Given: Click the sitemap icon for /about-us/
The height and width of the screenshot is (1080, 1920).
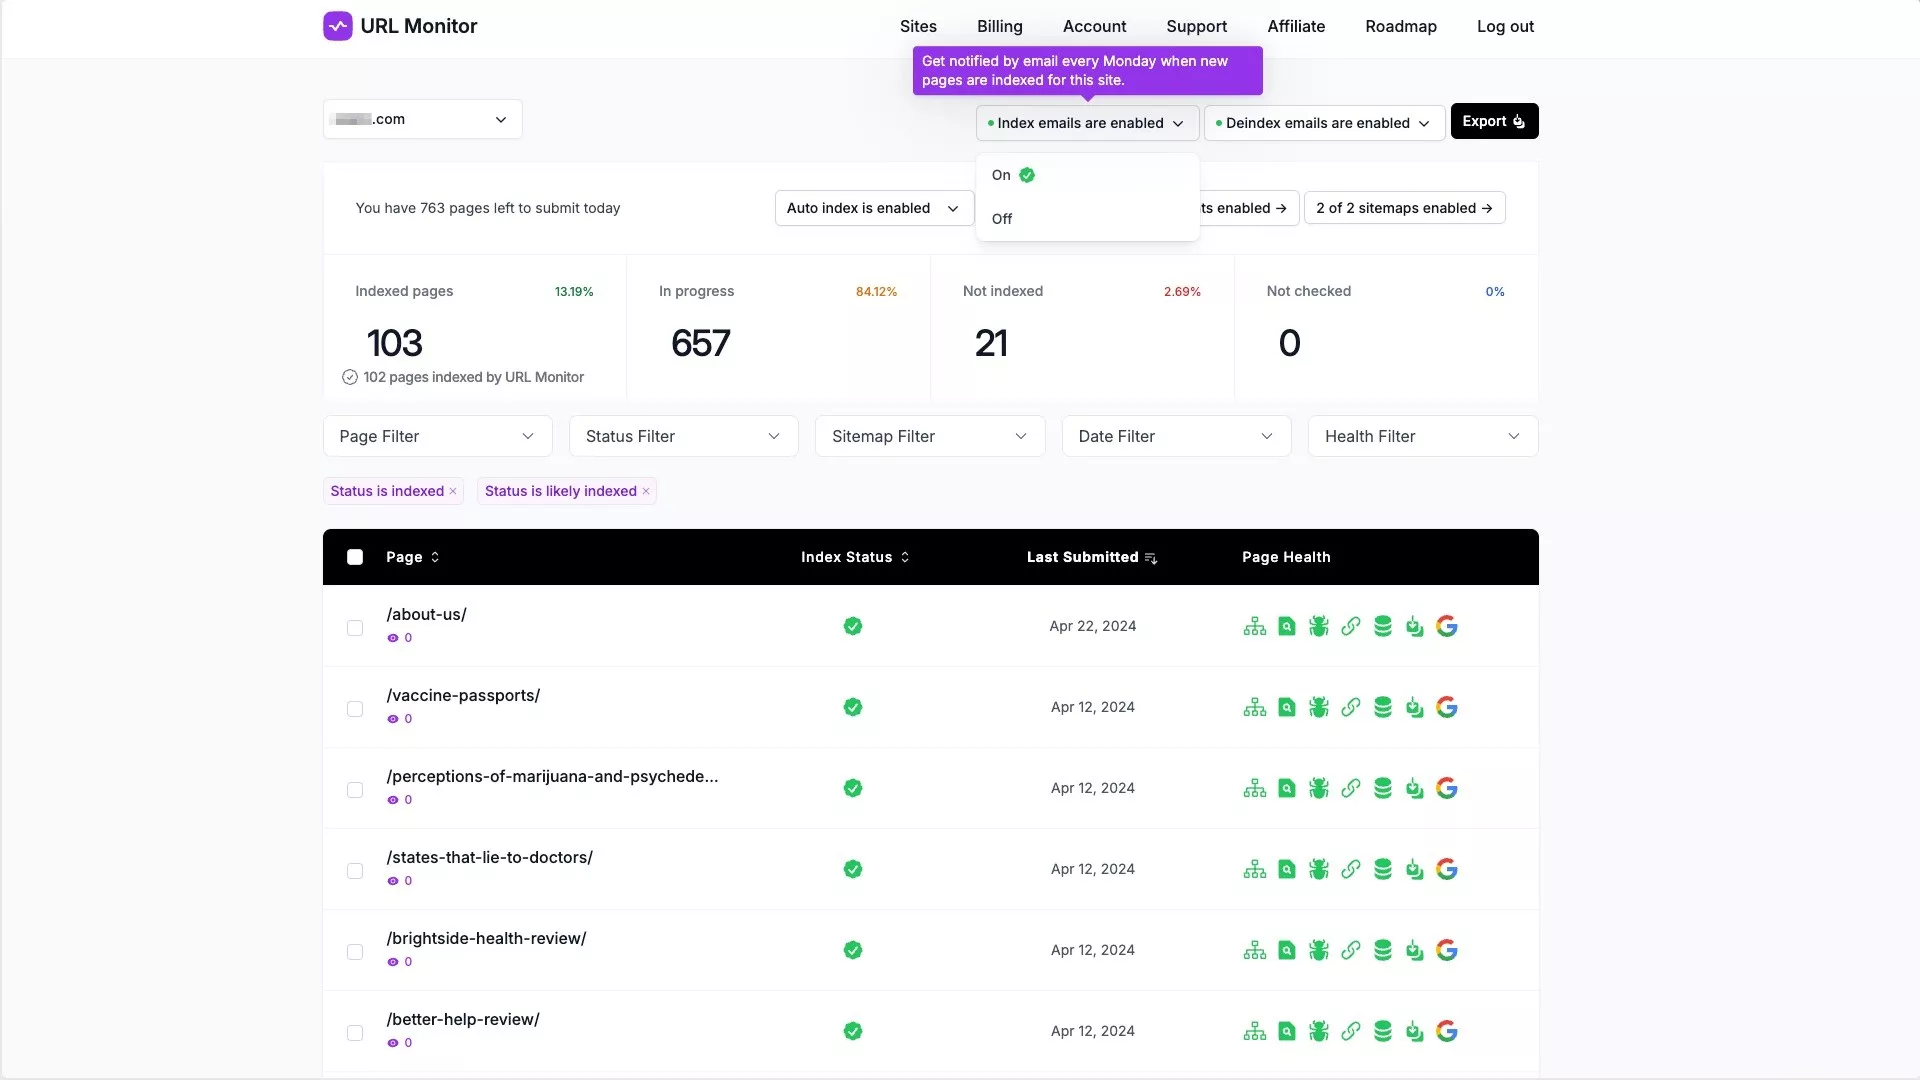Looking at the screenshot, I should pos(1254,627).
